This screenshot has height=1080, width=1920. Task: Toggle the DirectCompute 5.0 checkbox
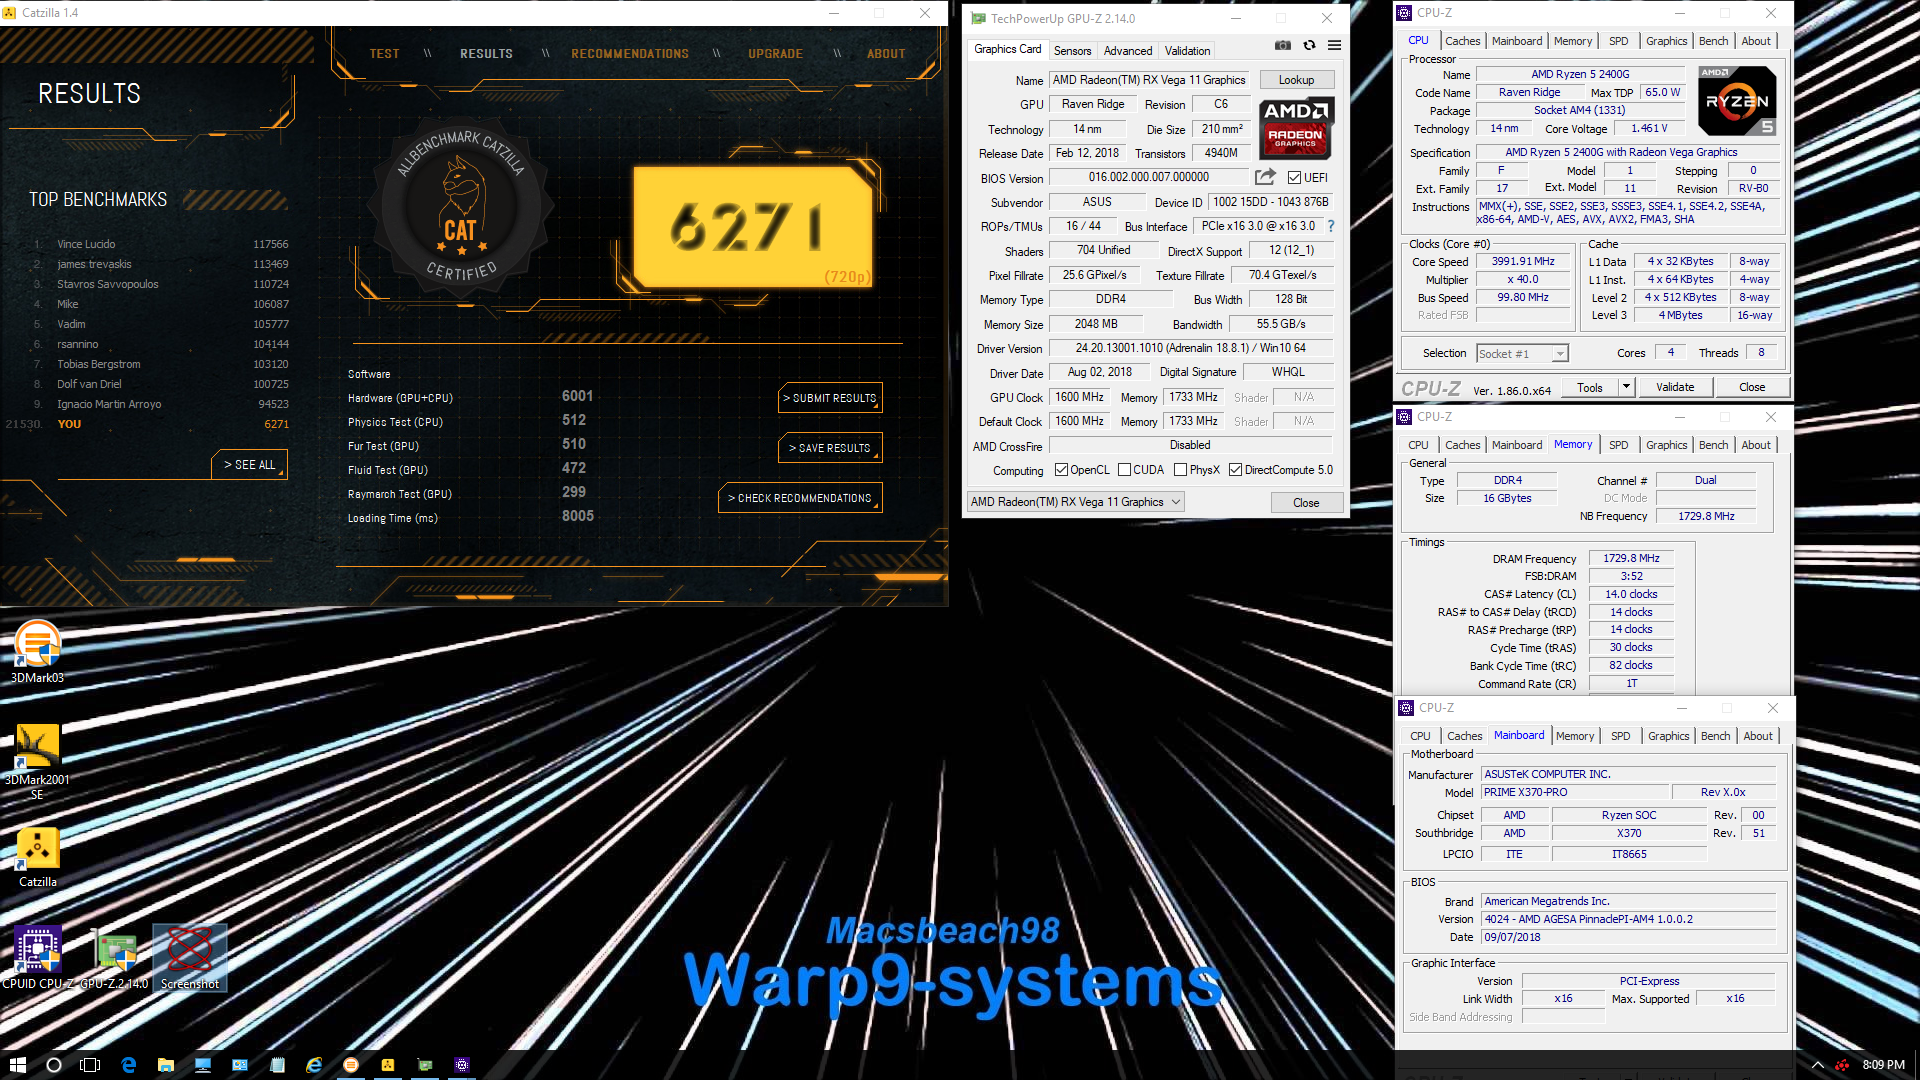click(x=1235, y=470)
